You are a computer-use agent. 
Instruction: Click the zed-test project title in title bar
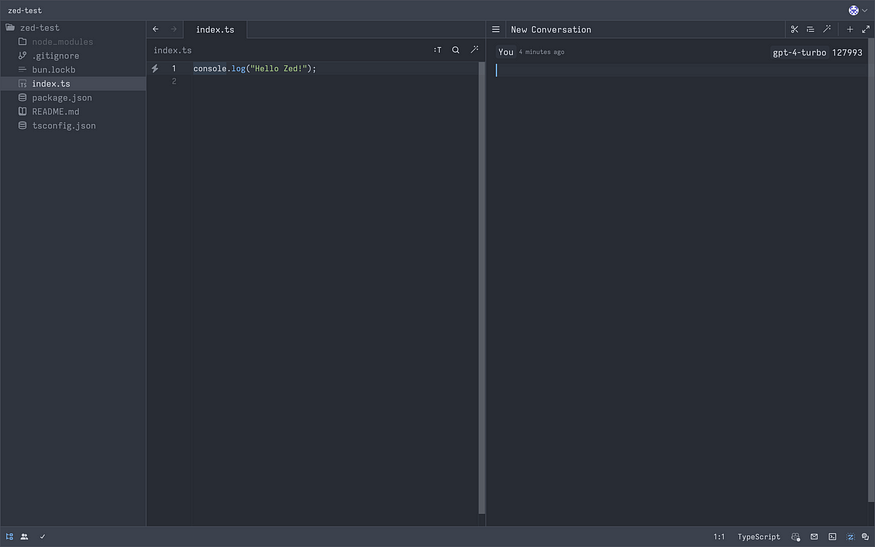pyautogui.click(x=25, y=10)
